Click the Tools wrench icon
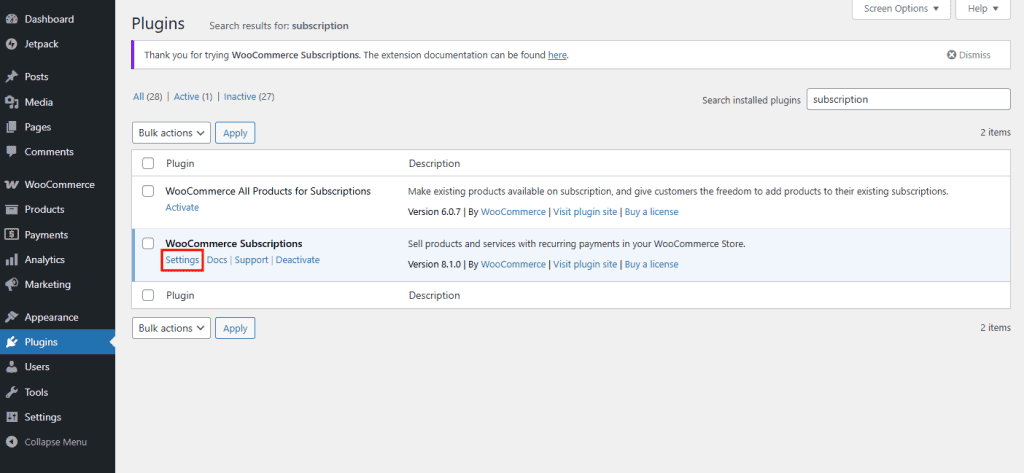1024x473 pixels. 11,392
